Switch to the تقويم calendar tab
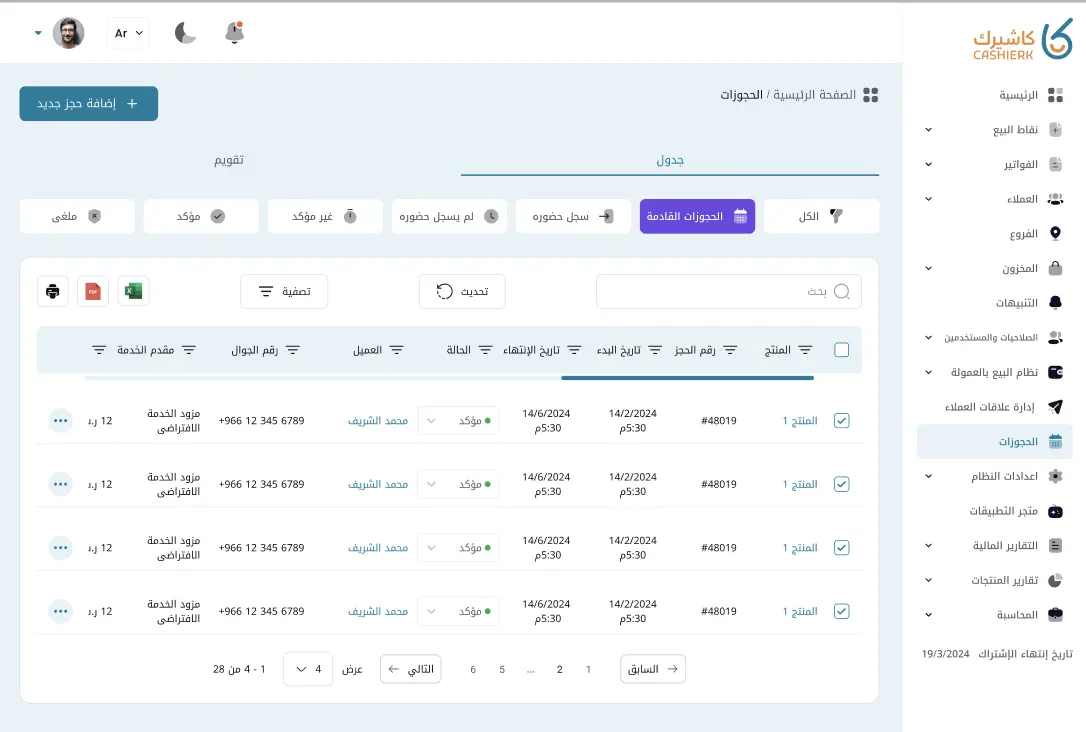The image size is (1086, 732). pos(230,160)
